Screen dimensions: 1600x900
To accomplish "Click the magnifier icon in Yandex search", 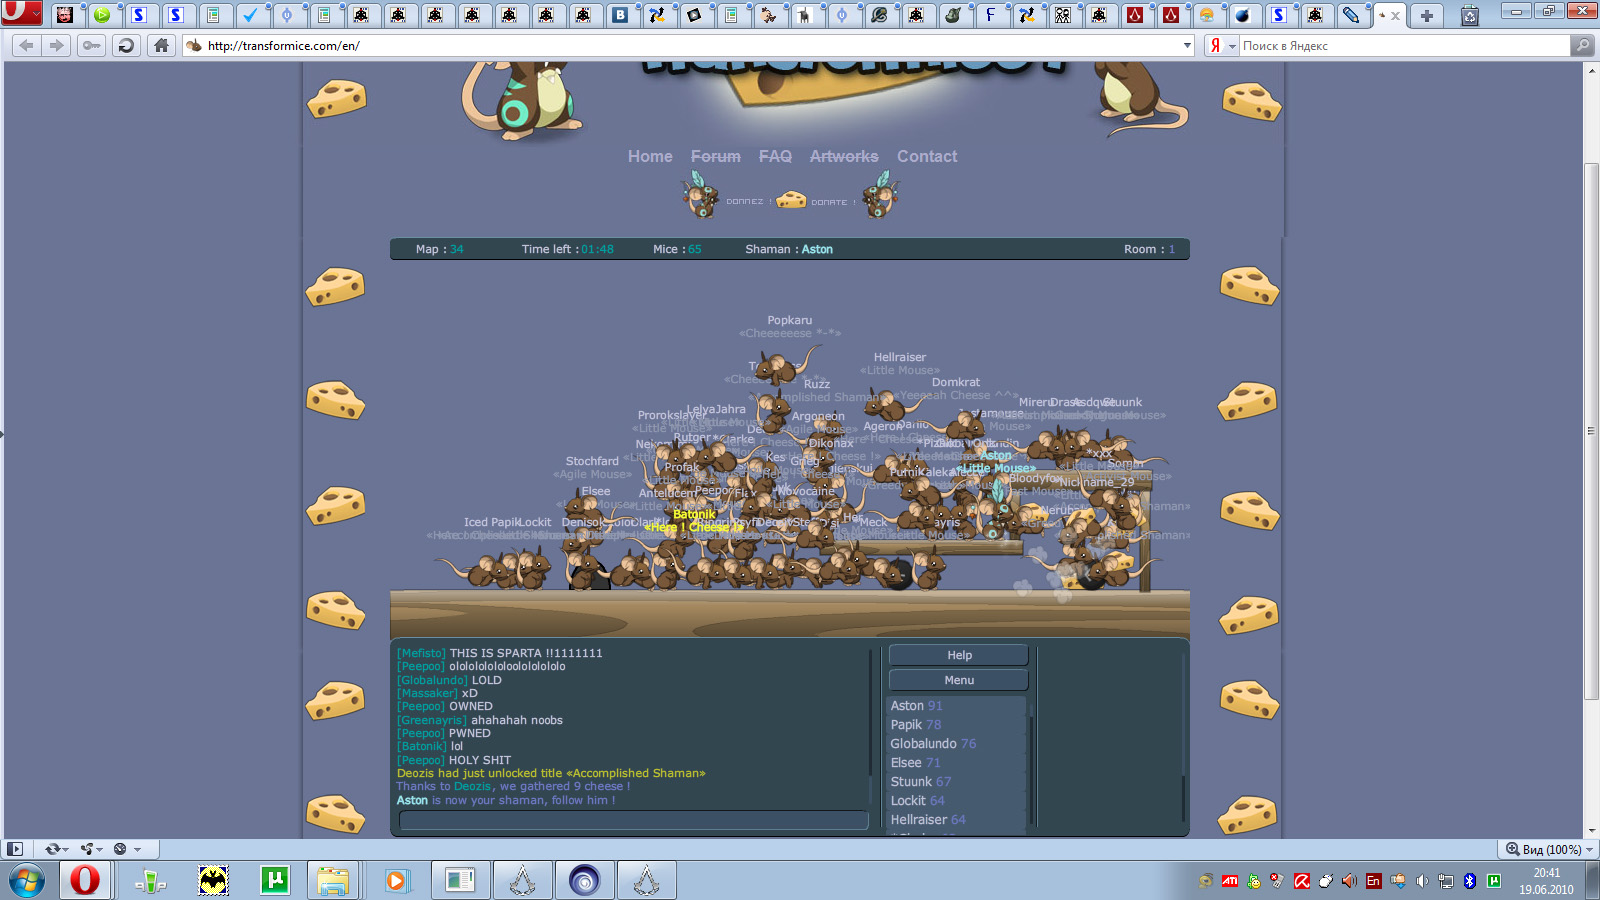I will [x=1582, y=45].
